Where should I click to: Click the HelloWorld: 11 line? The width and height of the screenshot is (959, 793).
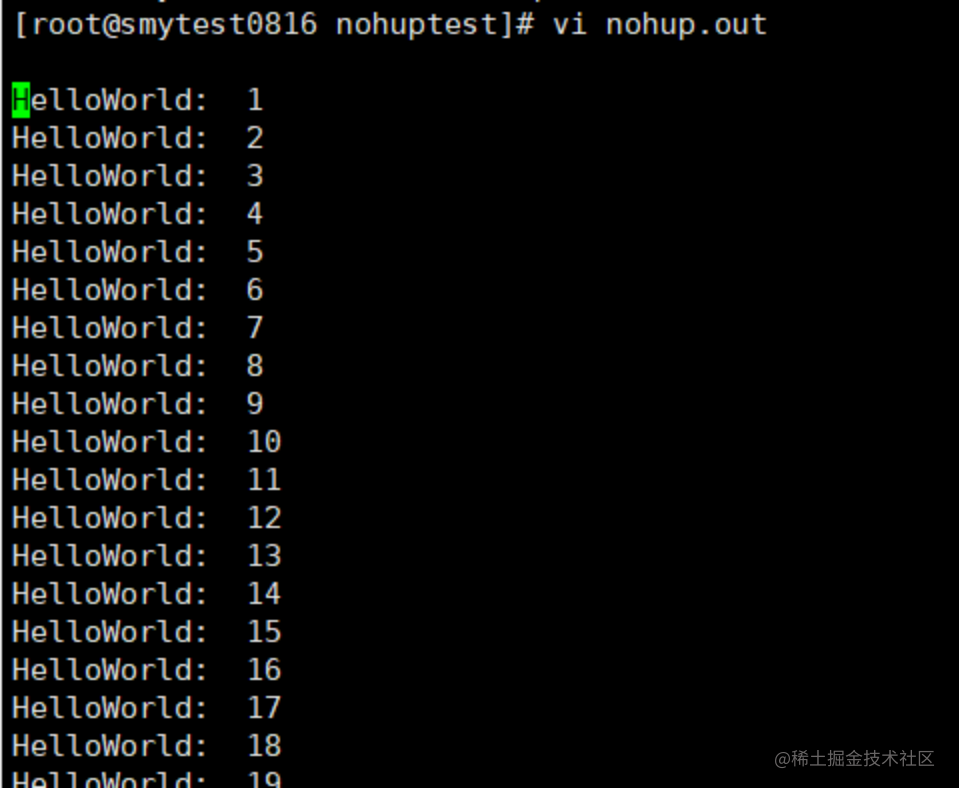click(x=147, y=480)
